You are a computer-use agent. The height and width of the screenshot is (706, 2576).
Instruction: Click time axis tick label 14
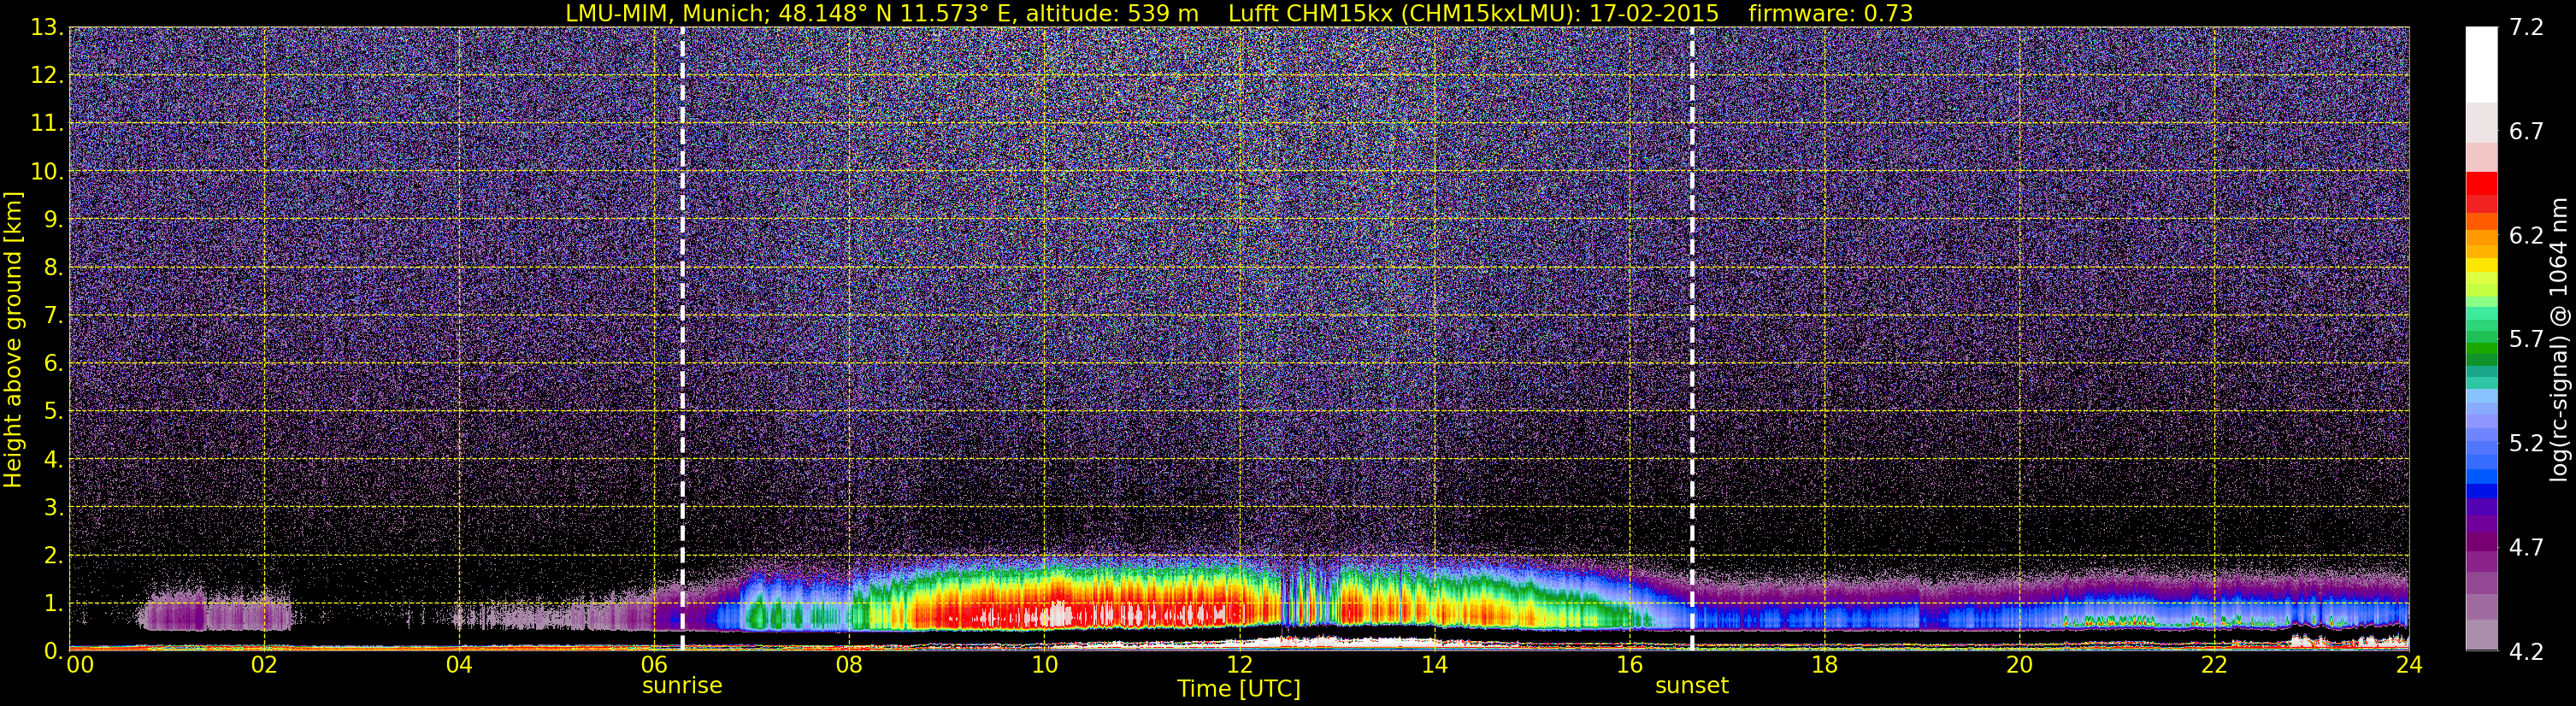coord(1434,665)
